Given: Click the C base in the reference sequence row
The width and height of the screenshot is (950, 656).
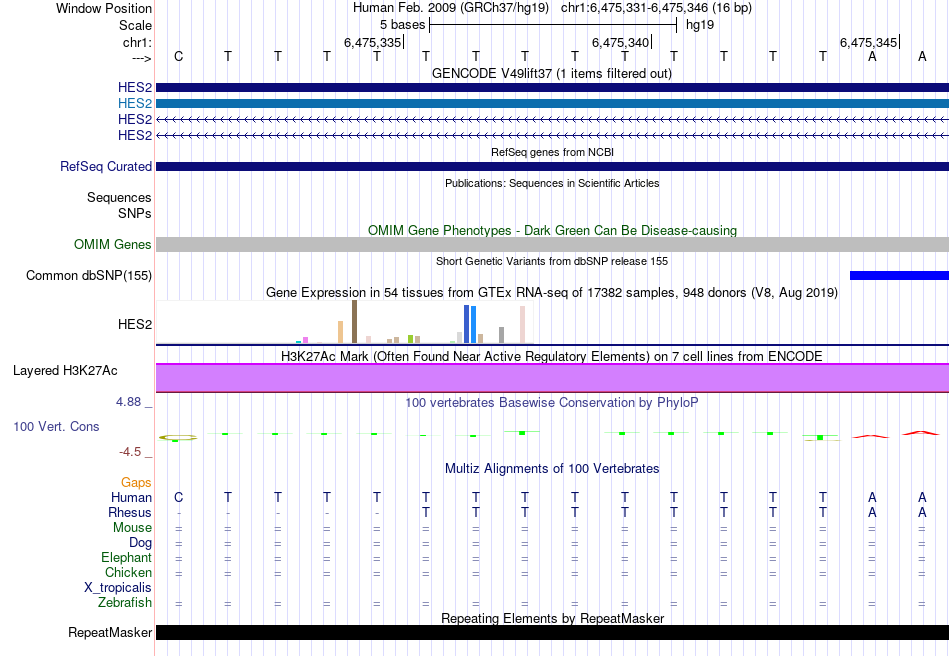Looking at the screenshot, I should [x=178, y=57].
